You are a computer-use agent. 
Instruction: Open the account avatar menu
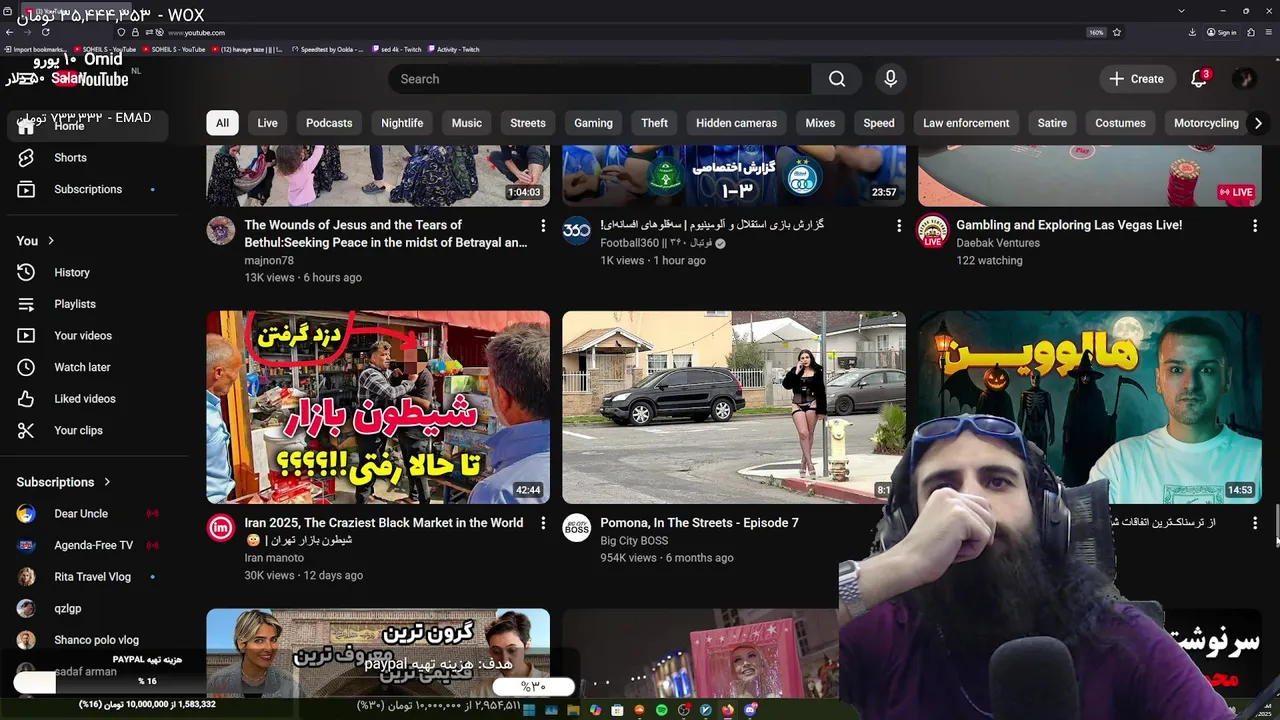[x=1244, y=79]
